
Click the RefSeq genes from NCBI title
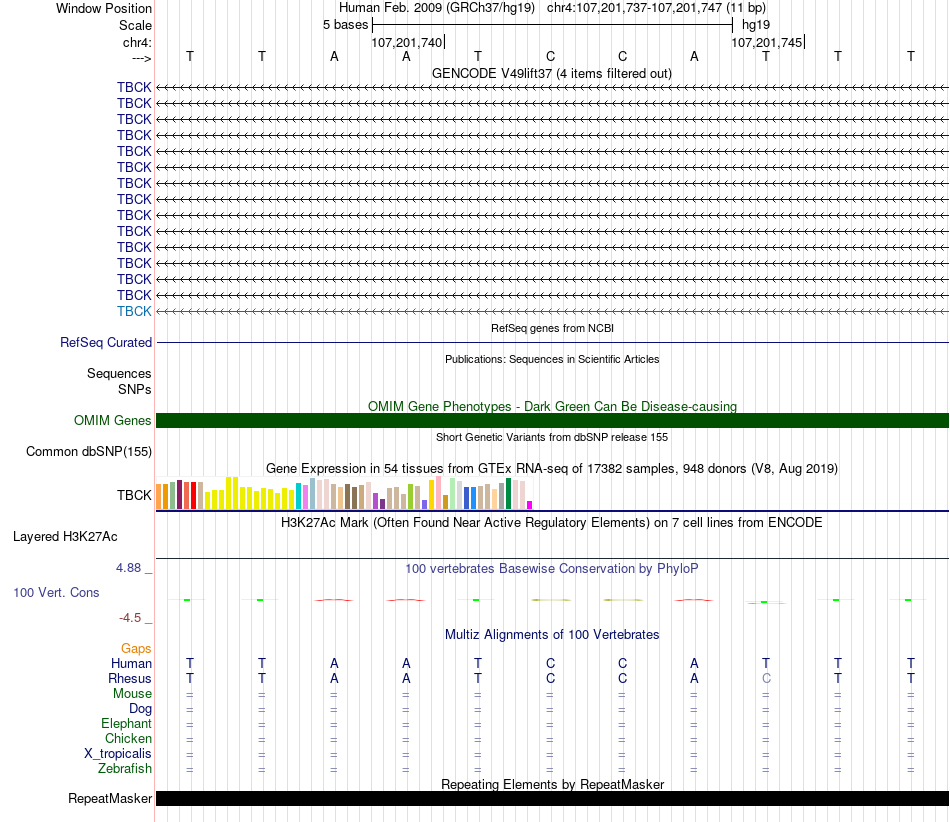point(552,328)
